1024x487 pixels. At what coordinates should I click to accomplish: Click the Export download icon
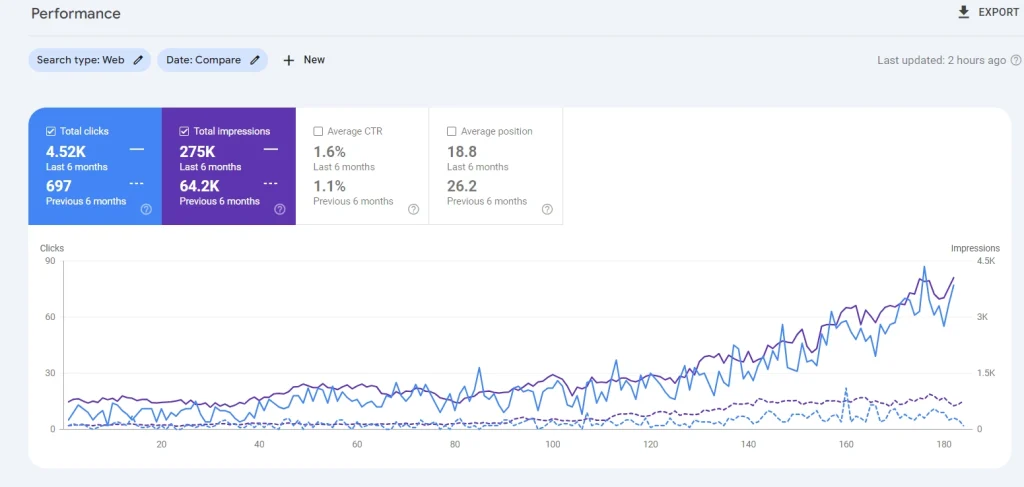(x=963, y=12)
